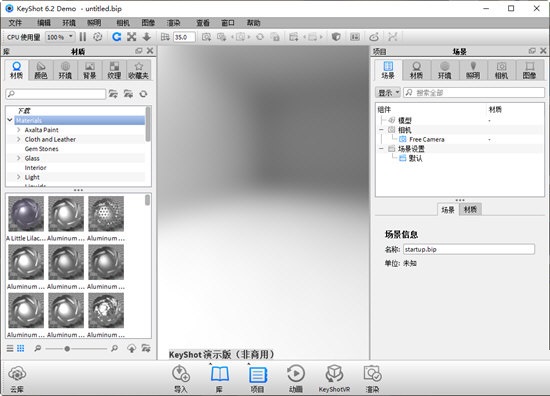Expand the Axalta Paint folder
Screen dimensions: 550x396
tap(19, 130)
